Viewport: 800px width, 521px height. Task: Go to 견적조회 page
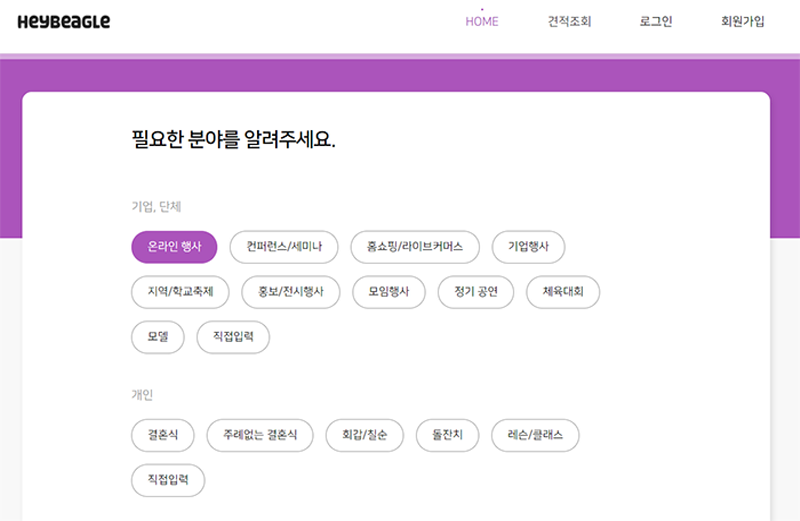coord(569,22)
